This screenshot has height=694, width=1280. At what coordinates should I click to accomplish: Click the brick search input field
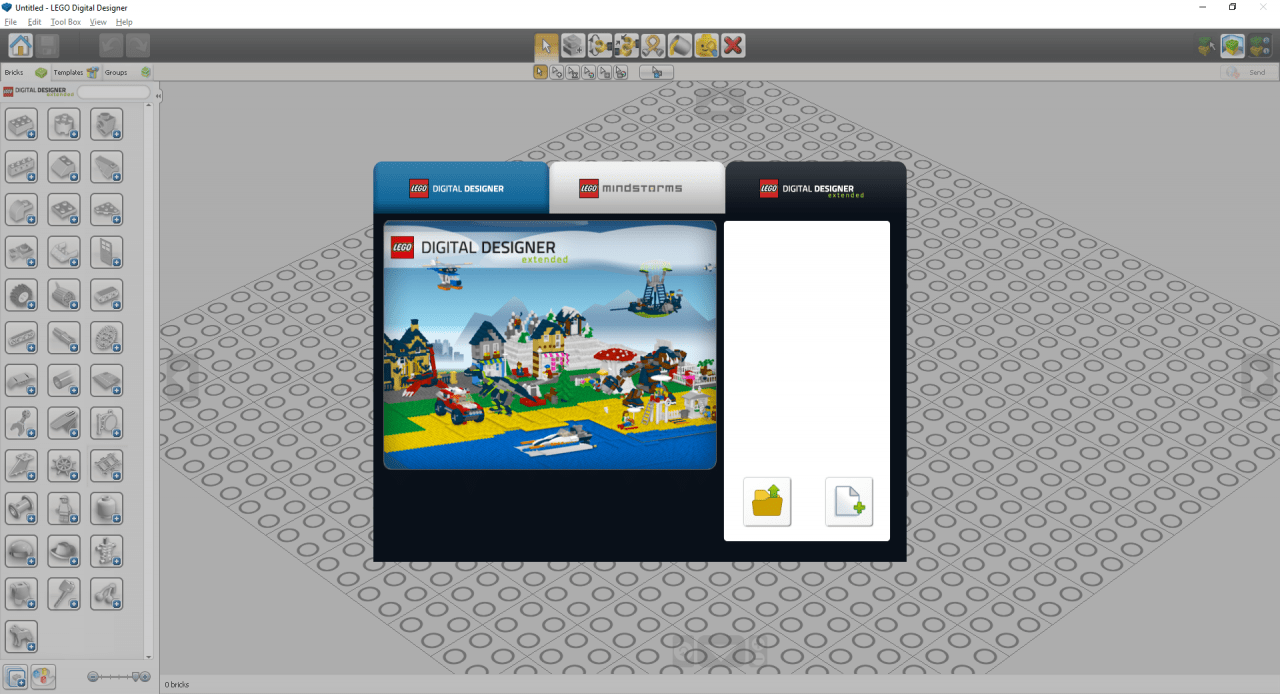(113, 92)
